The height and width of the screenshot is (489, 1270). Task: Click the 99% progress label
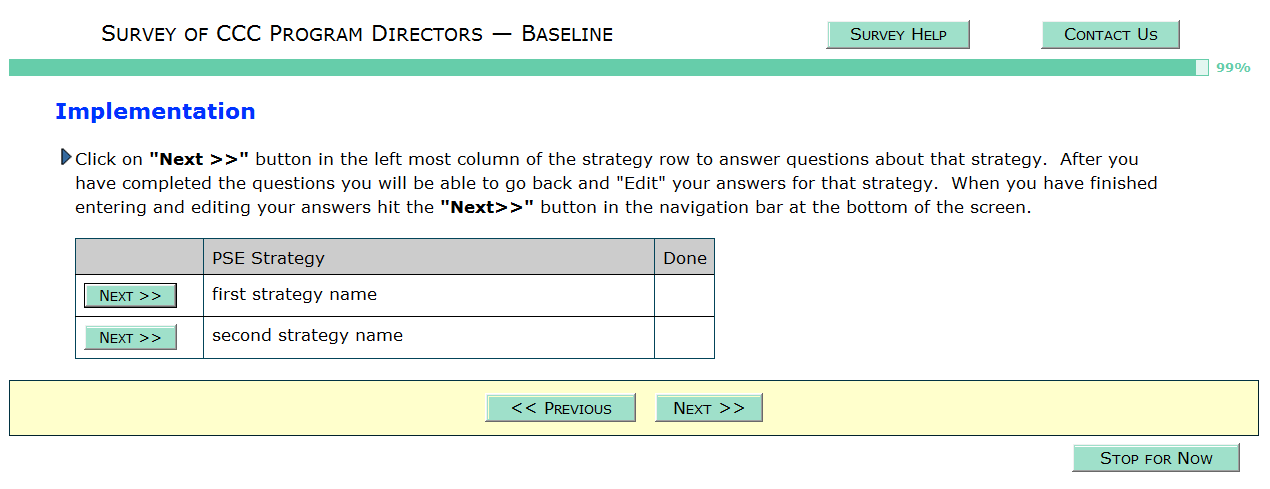[1233, 68]
